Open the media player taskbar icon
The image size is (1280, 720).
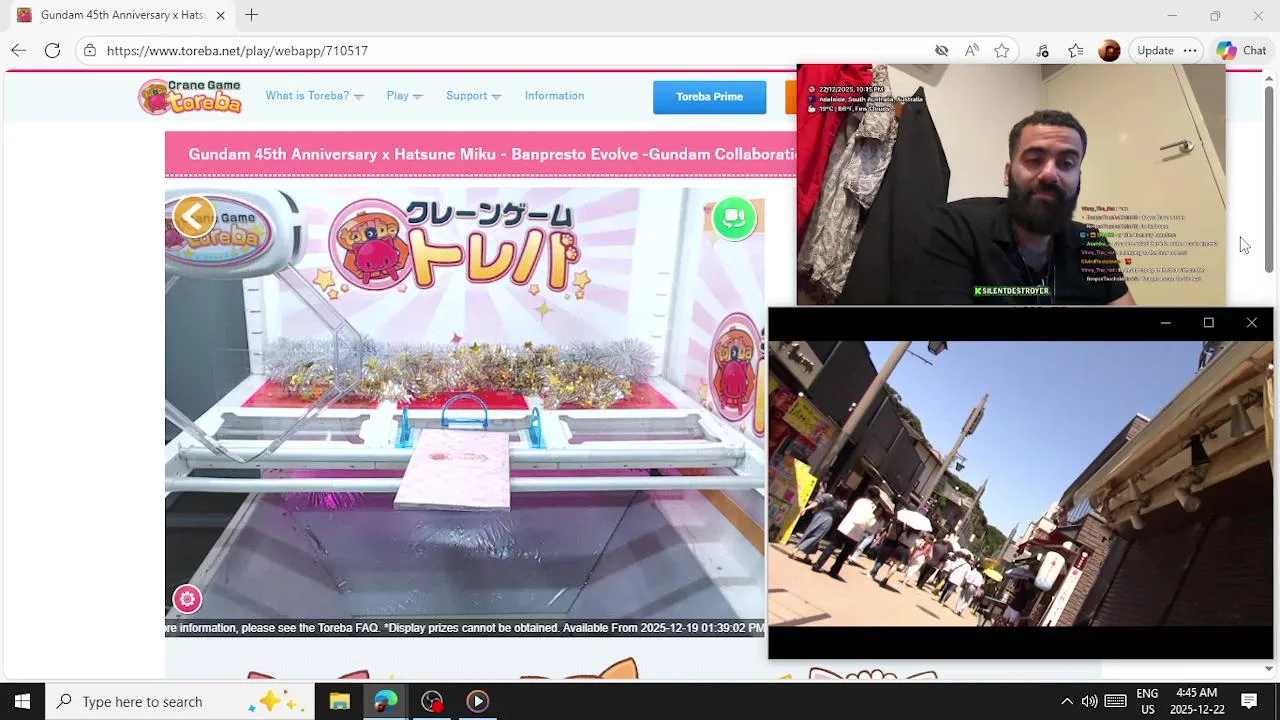[478, 701]
